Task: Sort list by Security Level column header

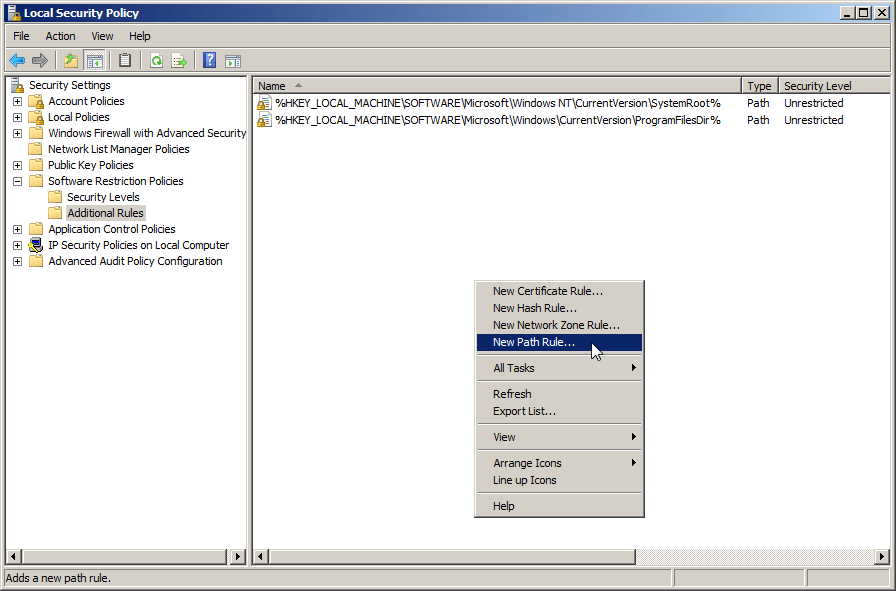Action: click(834, 86)
